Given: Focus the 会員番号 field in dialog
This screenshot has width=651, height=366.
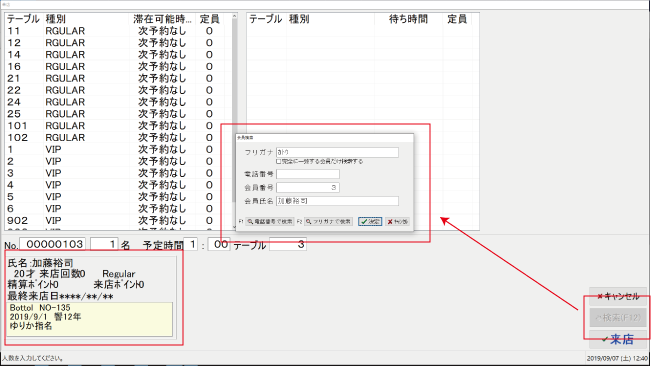Looking at the screenshot, I should point(308,188).
